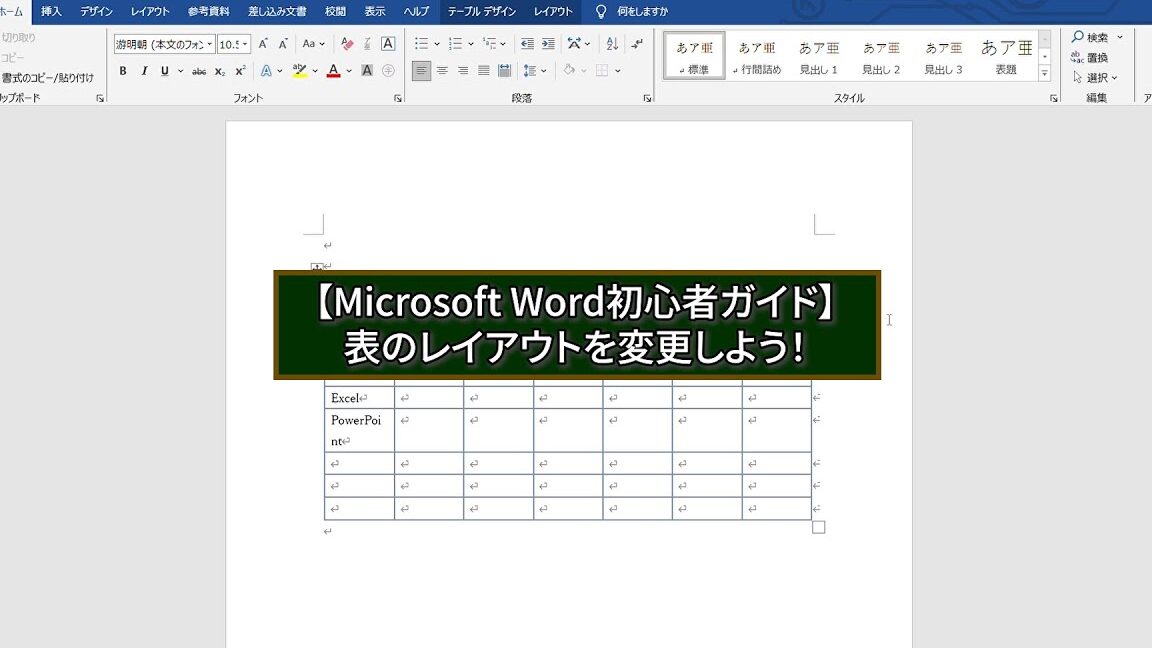Click the lightbulb Tell Me icon
This screenshot has height=648, width=1152.
pyautogui.click(x=601, y=12)
